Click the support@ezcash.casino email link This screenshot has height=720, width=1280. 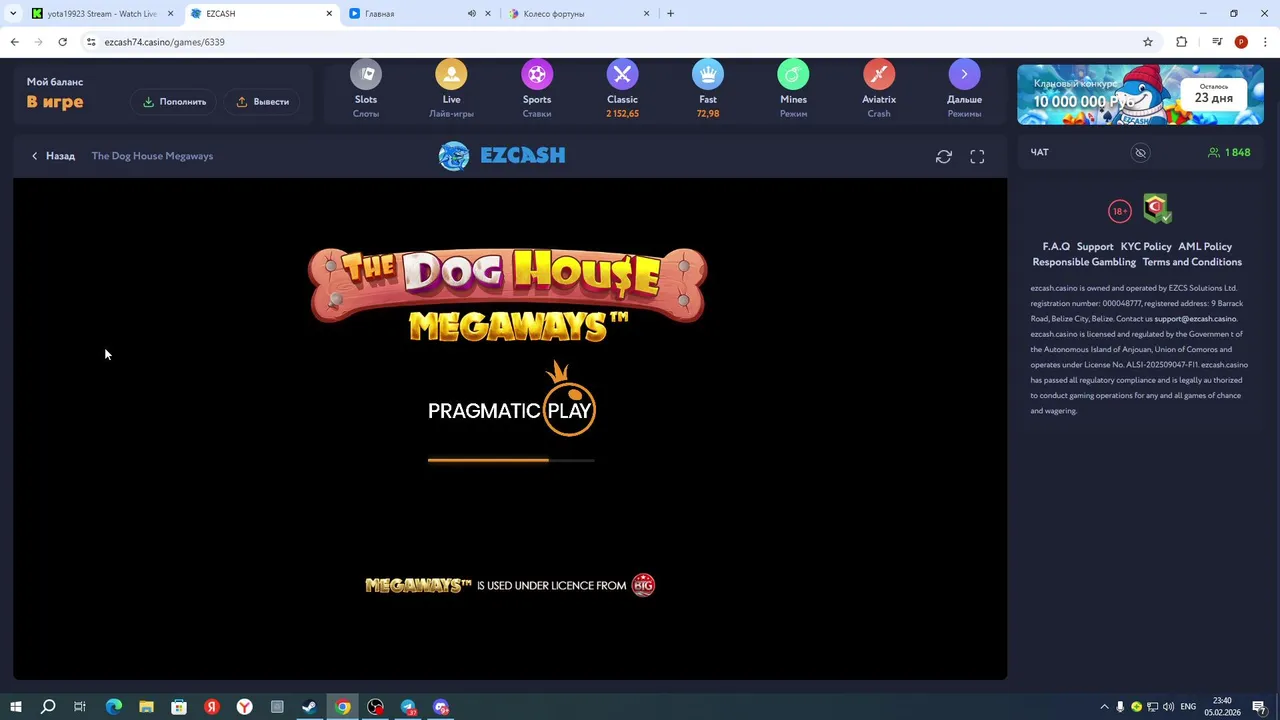(x=1195, y=319)
